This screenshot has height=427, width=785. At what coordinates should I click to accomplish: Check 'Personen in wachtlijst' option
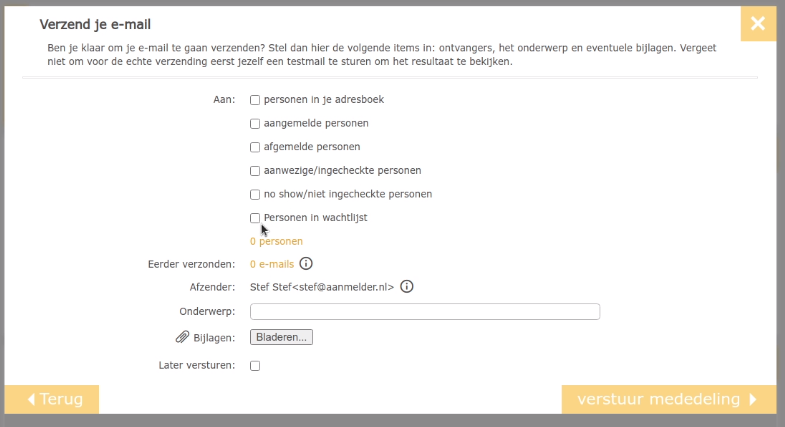(x=255, y=218)
